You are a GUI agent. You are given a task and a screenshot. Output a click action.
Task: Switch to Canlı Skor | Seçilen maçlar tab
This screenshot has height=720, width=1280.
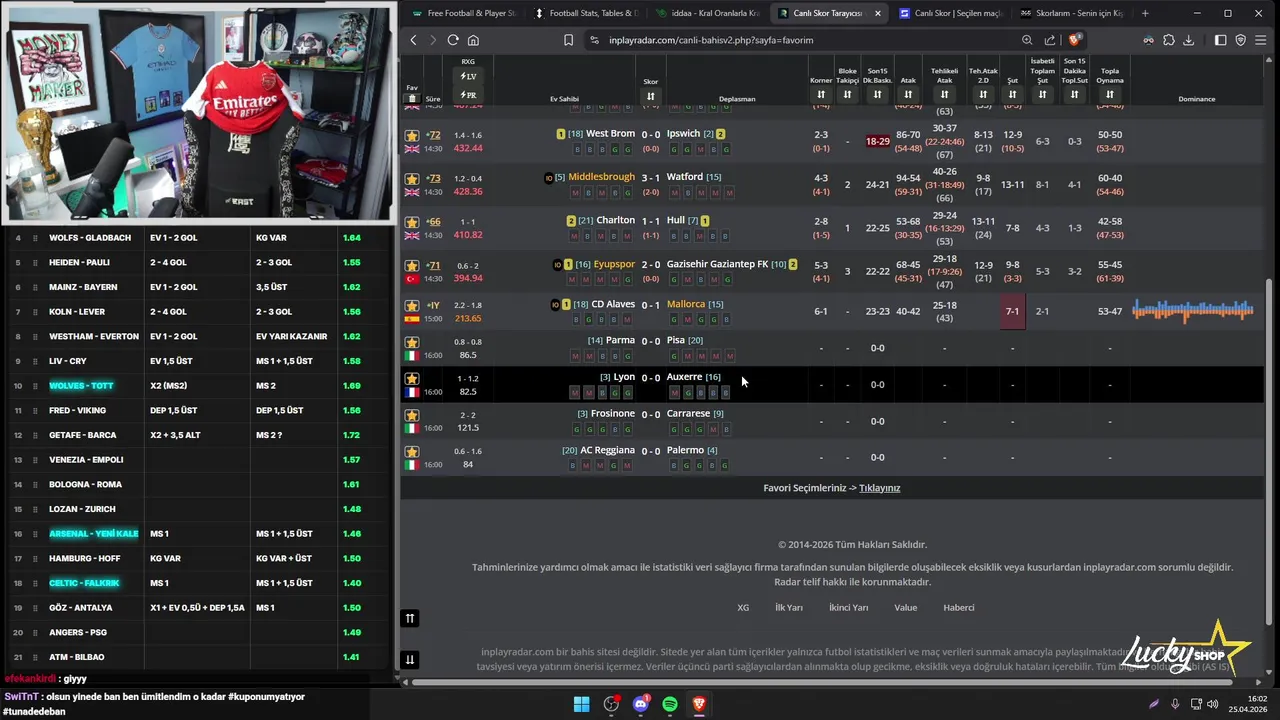(950, 13)
